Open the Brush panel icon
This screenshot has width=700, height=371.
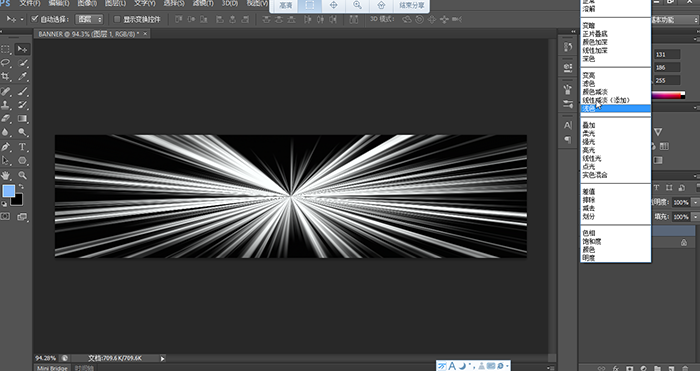(568, 89)
